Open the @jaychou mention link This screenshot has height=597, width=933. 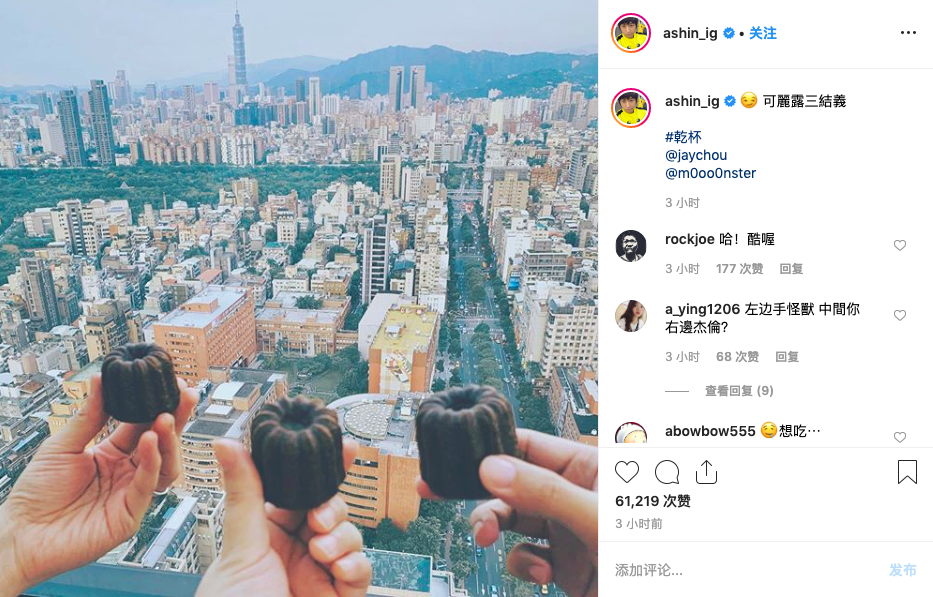tap(696, 155)
